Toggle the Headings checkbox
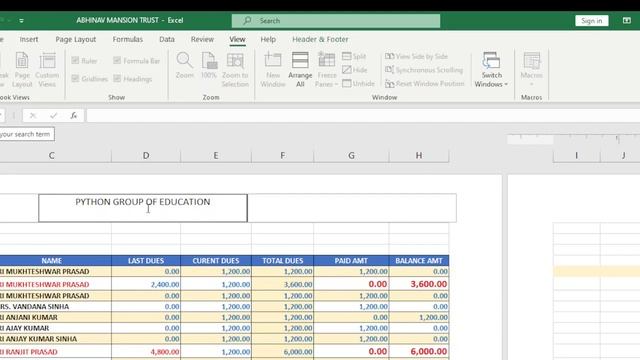This screenshot has width=640, height=360. (x=117, y=78)
